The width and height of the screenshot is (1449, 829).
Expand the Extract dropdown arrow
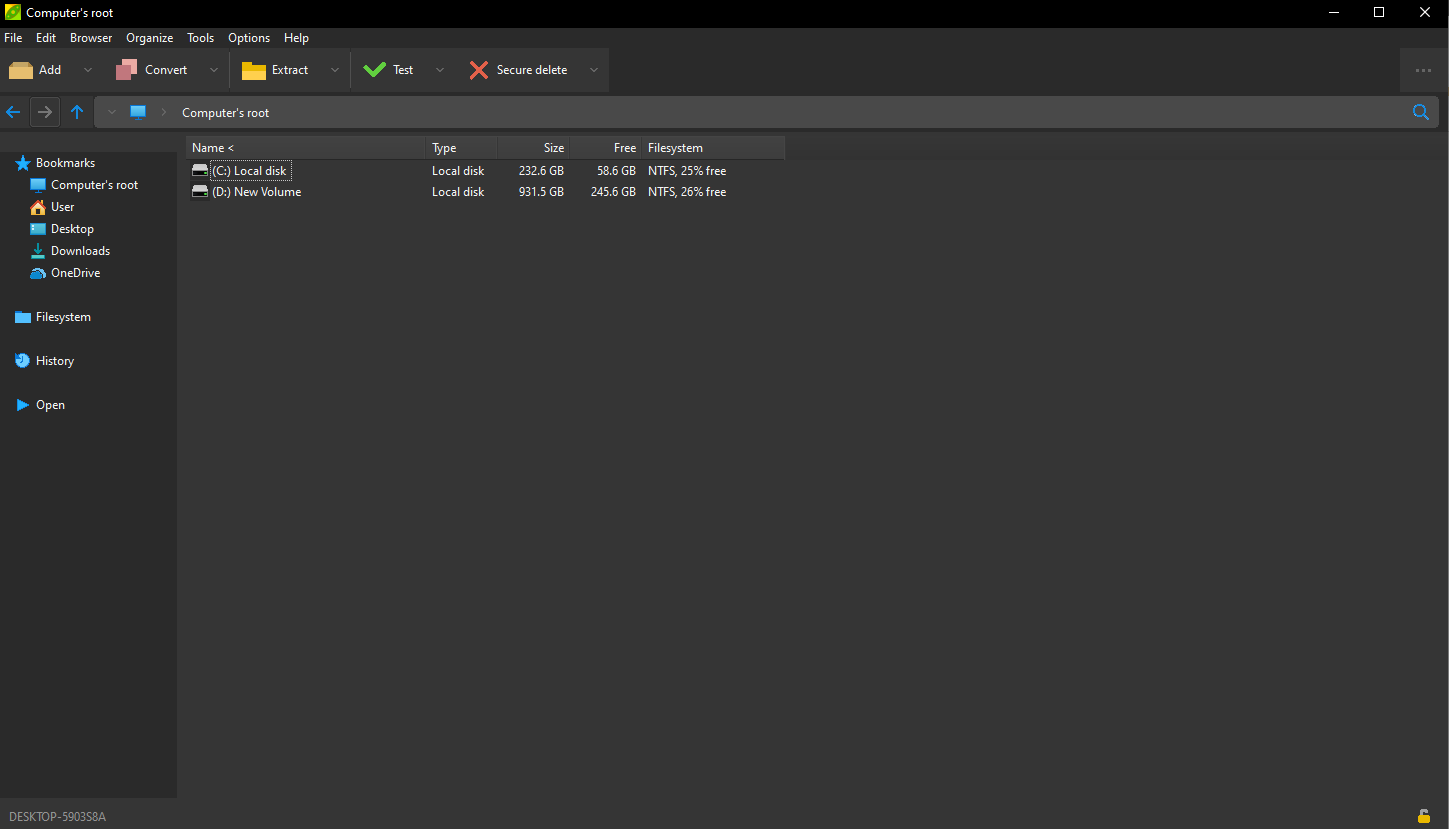pos(335,70)
